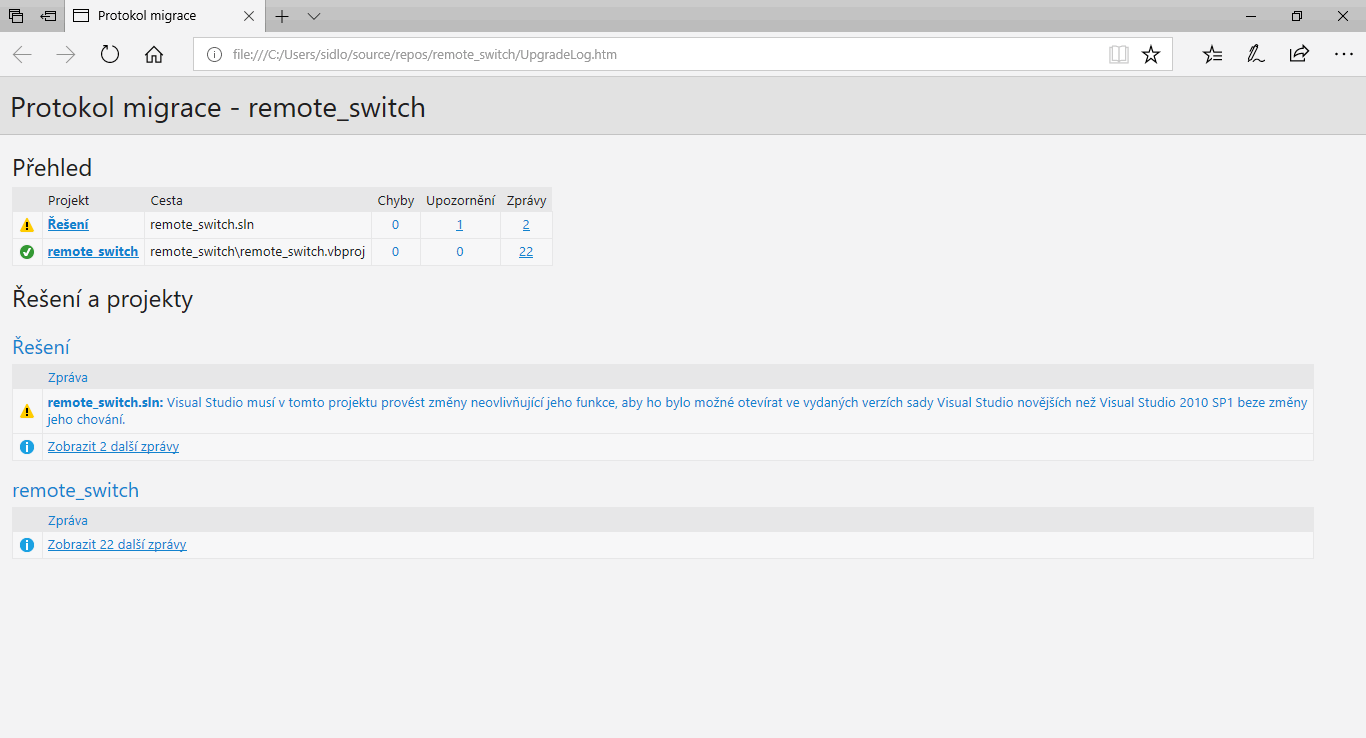The width and height of the screenshot is (1366, 738).
Task: Open the tab preview chevron dropdown
Action: tap(314, 16)
